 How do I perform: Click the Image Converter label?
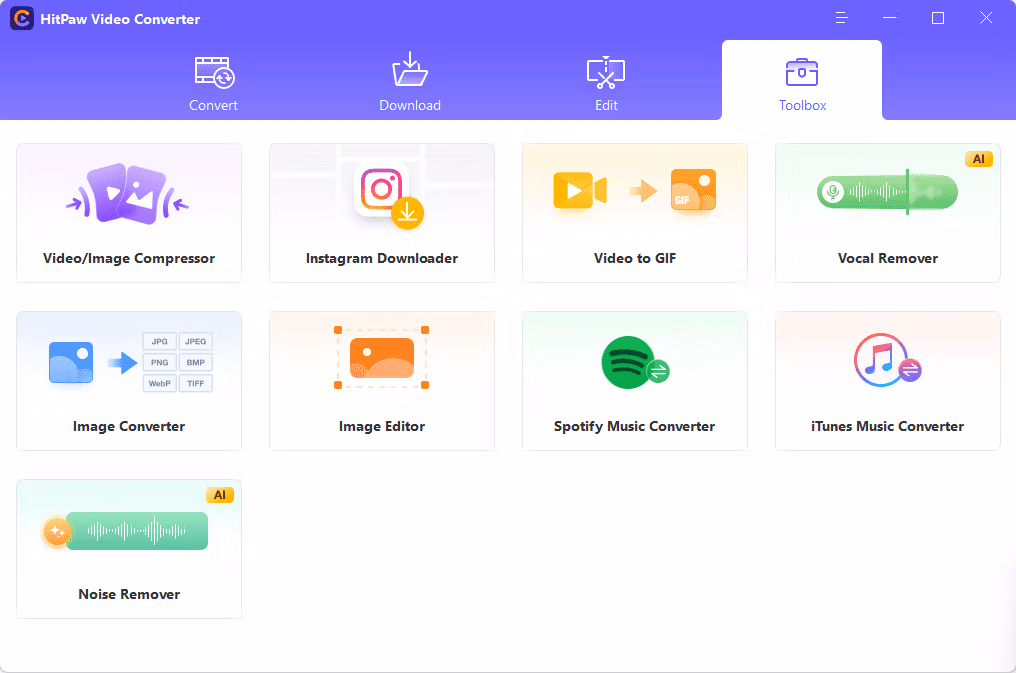pyautogui.click(x=129, y=426)
